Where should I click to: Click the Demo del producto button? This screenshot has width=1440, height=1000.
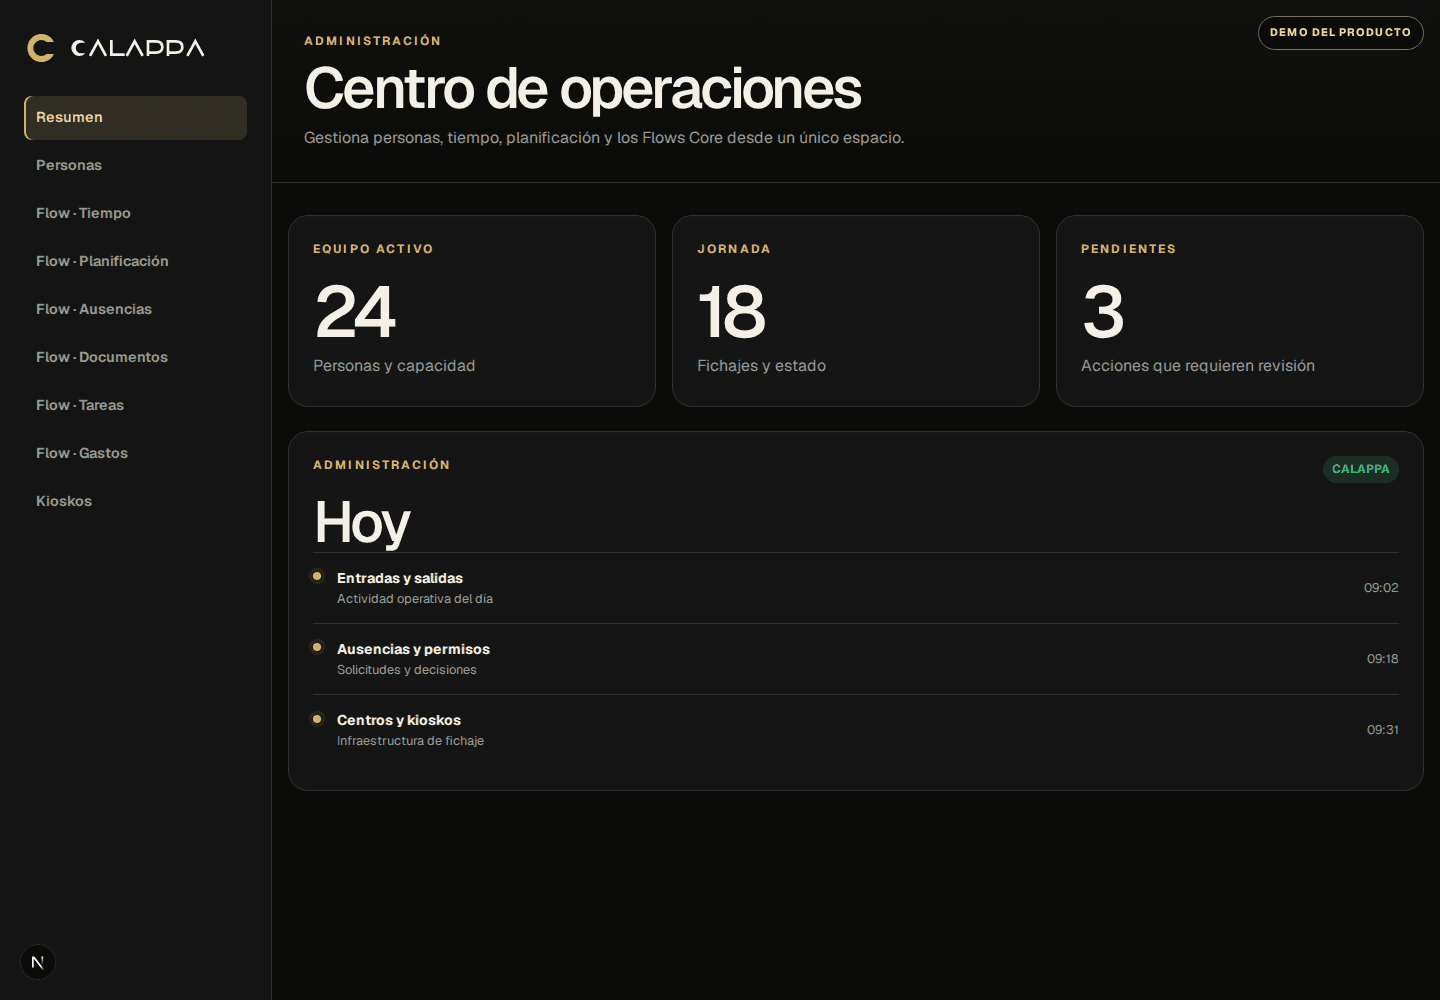click(x=1340, y=33)
